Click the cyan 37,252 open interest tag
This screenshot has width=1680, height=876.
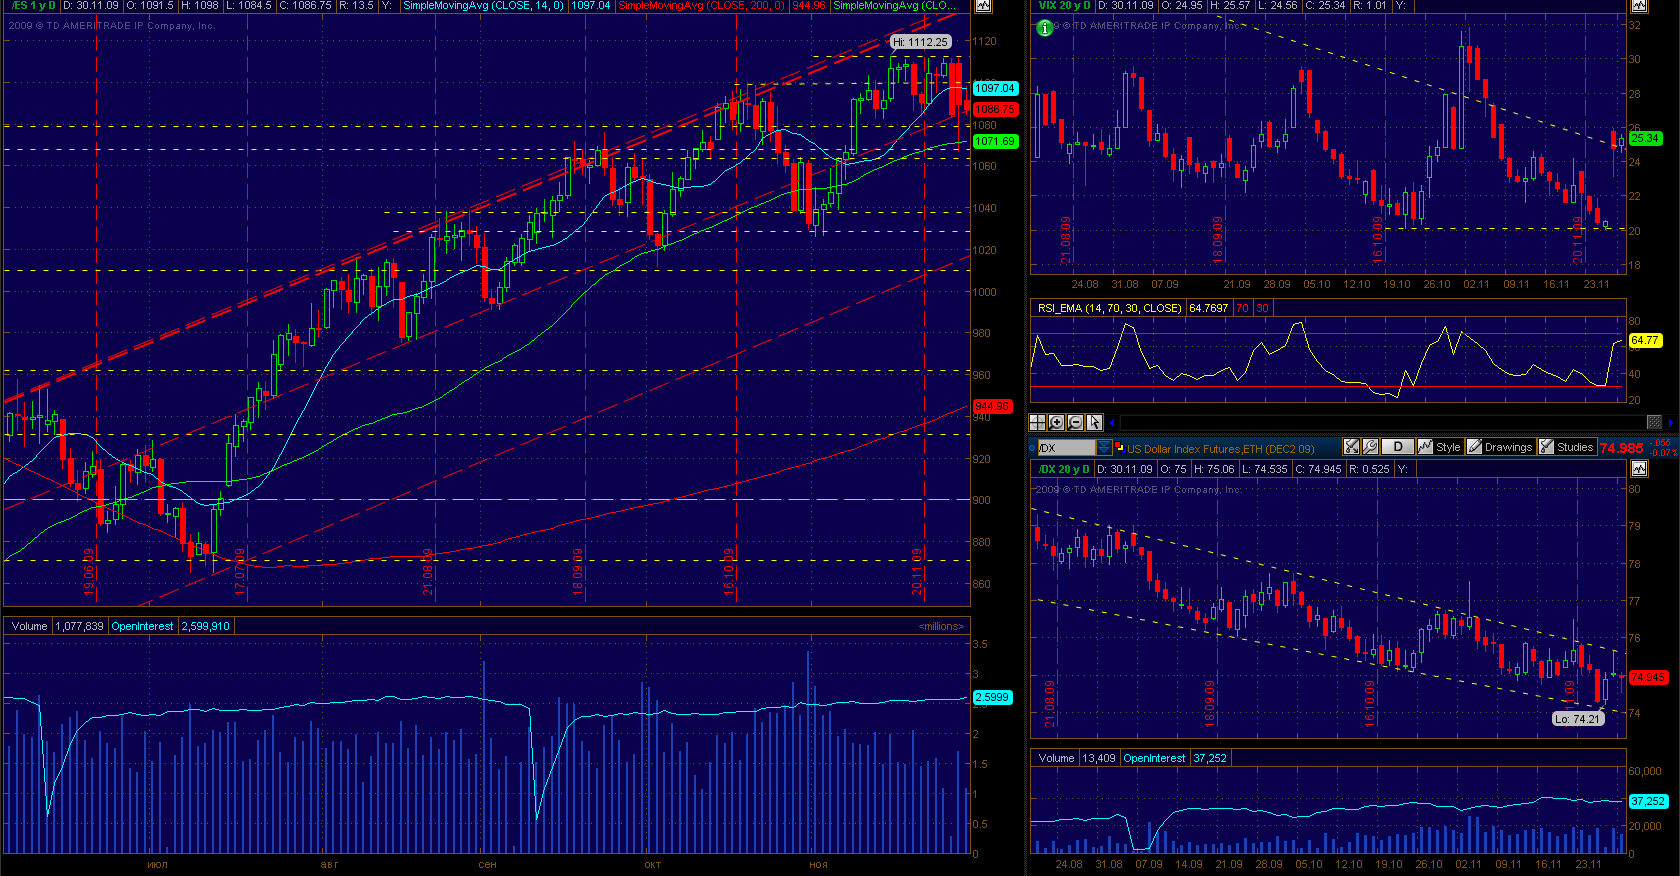(x=1648, y=801)
